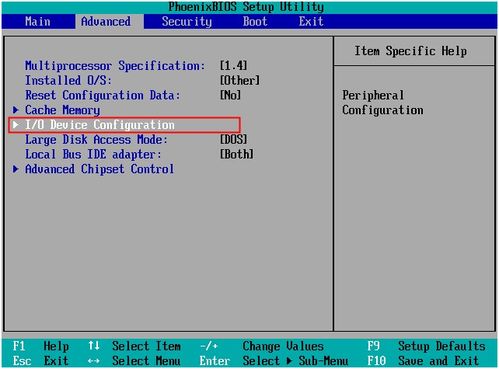Open the Cache Memory submenu entry
The image size is (499, 369).
tap(62, 110)
